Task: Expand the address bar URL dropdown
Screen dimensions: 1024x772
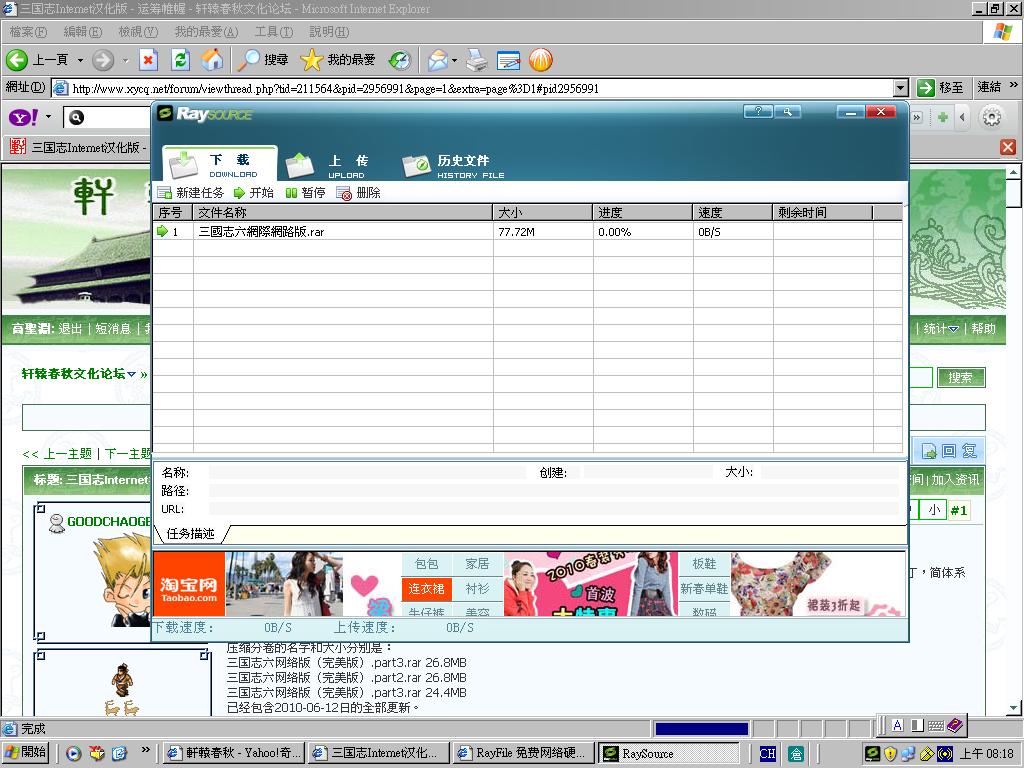Action: point(900,88)
